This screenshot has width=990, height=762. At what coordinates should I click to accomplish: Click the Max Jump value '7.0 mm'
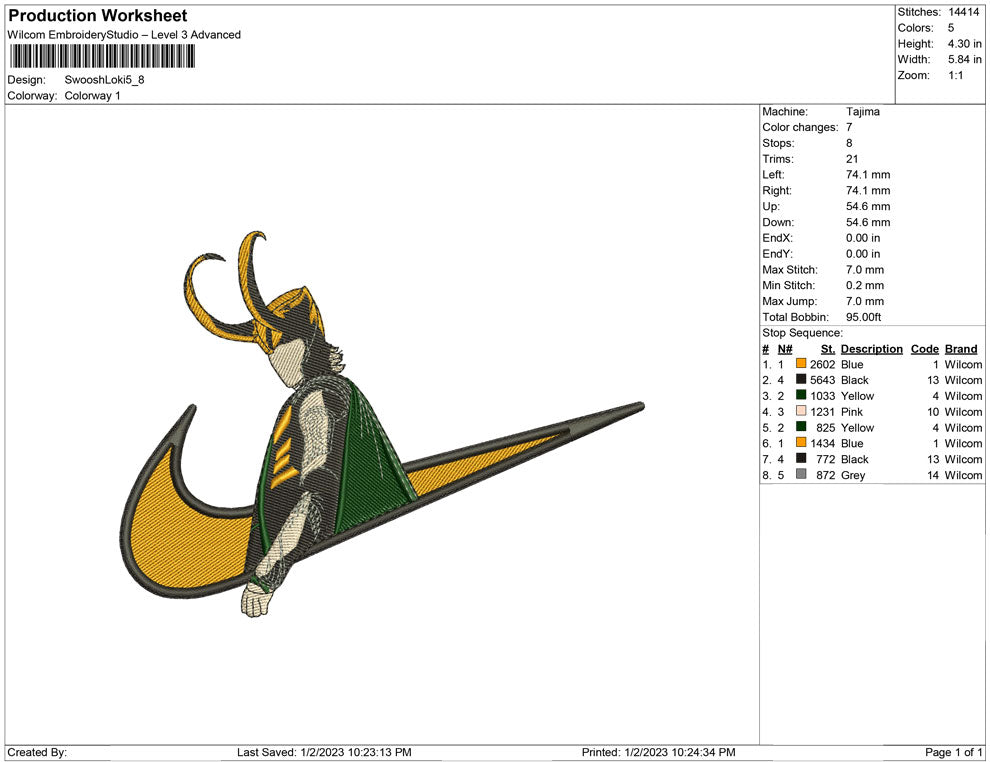(865, 301)
